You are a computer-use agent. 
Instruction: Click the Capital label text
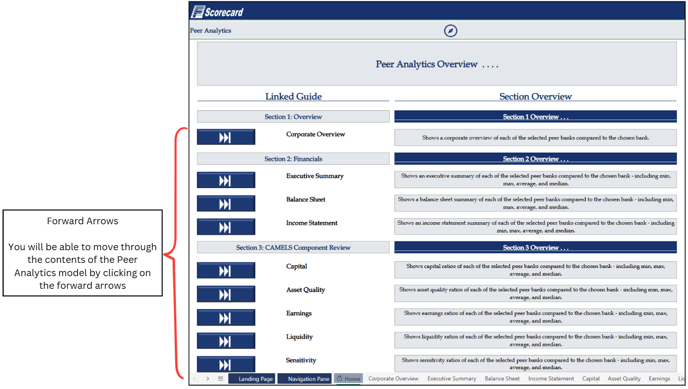click(297, 266)
